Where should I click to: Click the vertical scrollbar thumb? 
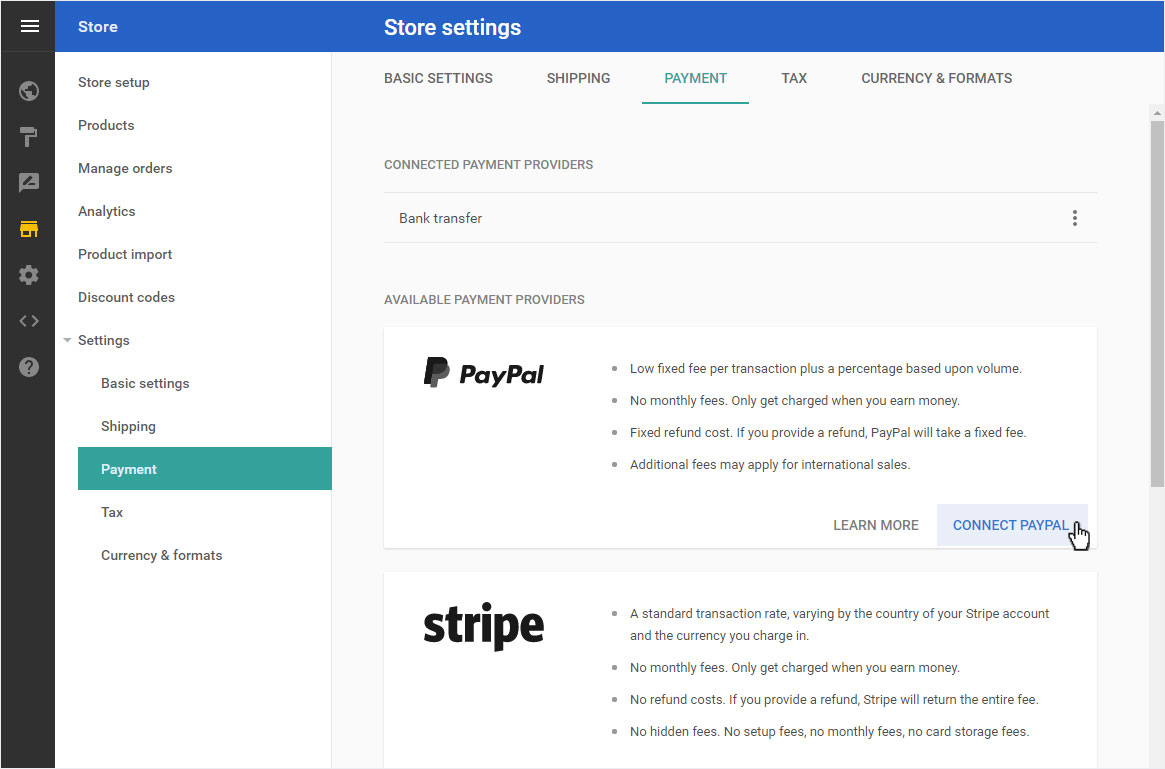click(x=1157, y=304)
